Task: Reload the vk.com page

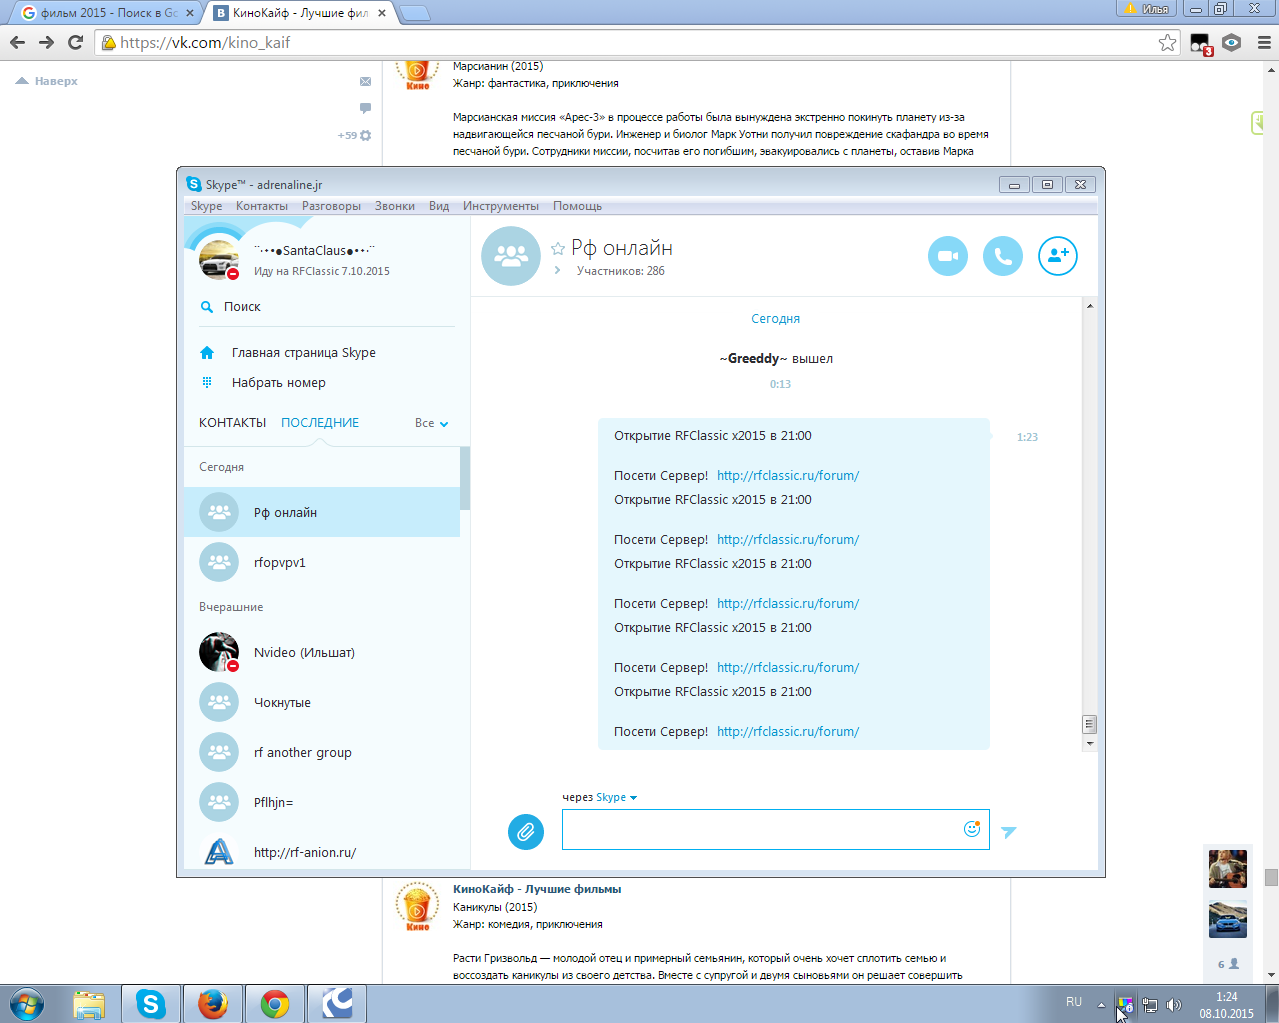Action: (x=75, y=42)
